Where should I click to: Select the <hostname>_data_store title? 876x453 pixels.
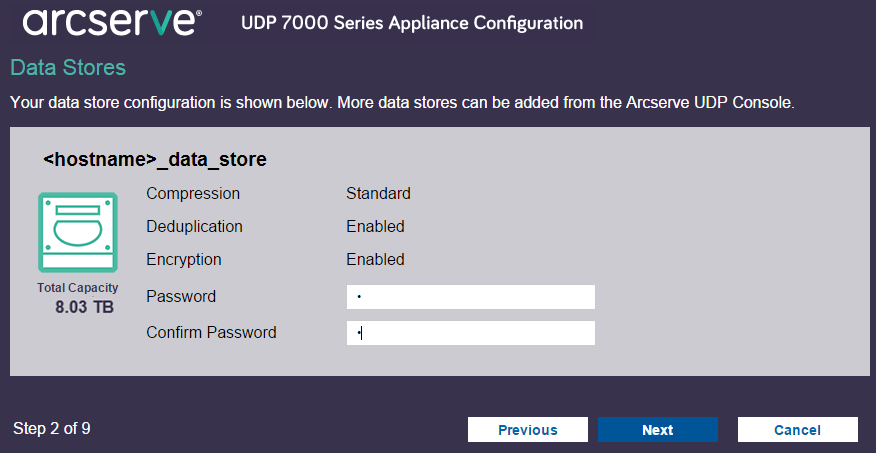click(155, 159)
